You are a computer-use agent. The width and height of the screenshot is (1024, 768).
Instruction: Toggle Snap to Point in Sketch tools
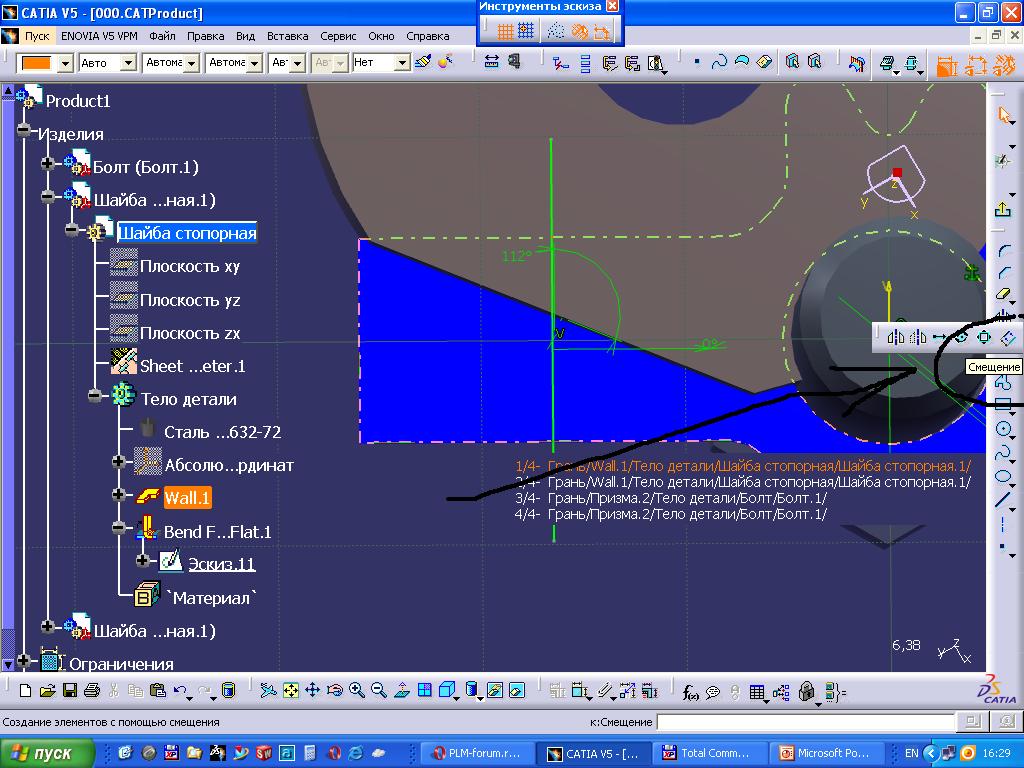[526, 31]
